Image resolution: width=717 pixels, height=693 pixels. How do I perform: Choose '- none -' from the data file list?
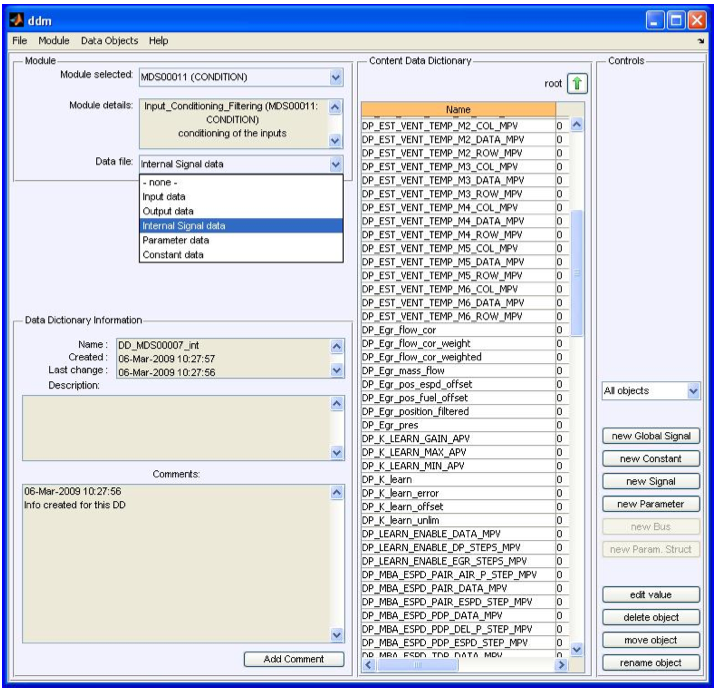pos(241,182)
